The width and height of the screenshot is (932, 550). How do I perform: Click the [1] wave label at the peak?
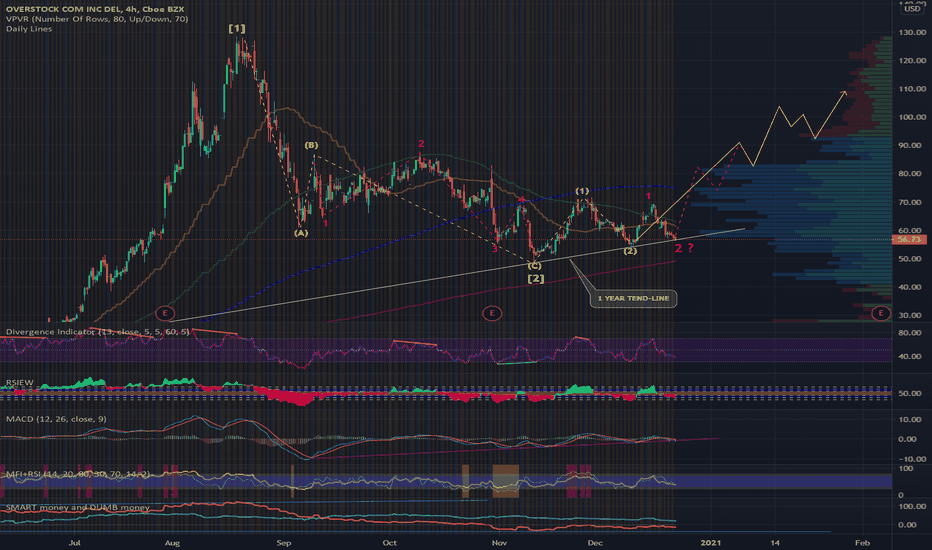pyautogui.click(x=237, y=29)
